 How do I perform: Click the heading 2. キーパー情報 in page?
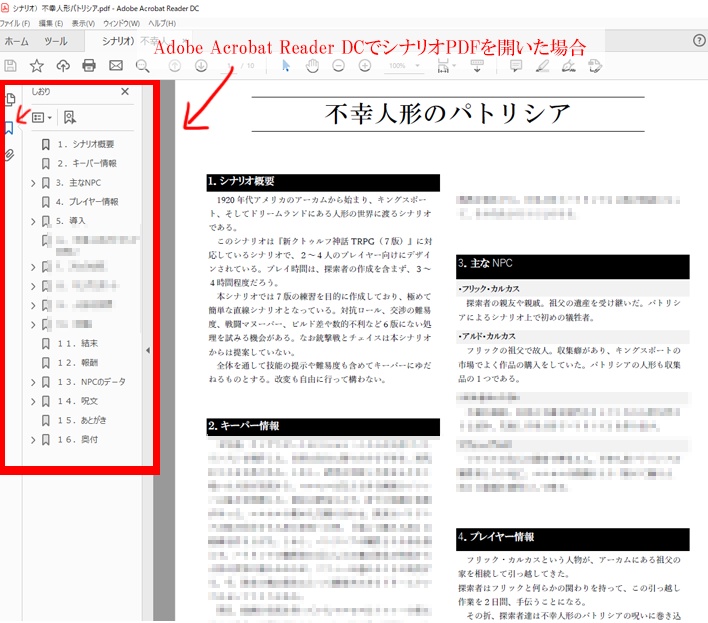tap(244, 426)
